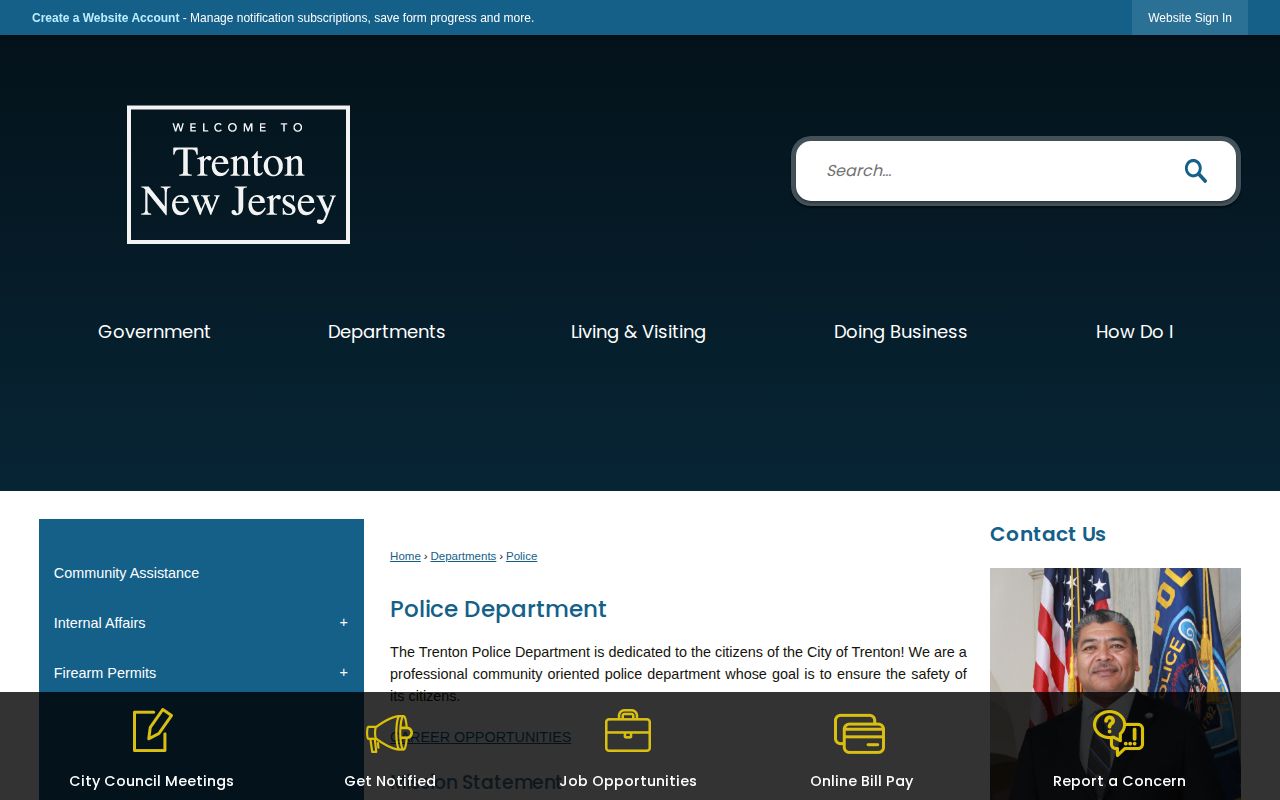Screen dimensions: 1280x800
Task: Click the Online Bill Pay label
Action: [861, 781]
